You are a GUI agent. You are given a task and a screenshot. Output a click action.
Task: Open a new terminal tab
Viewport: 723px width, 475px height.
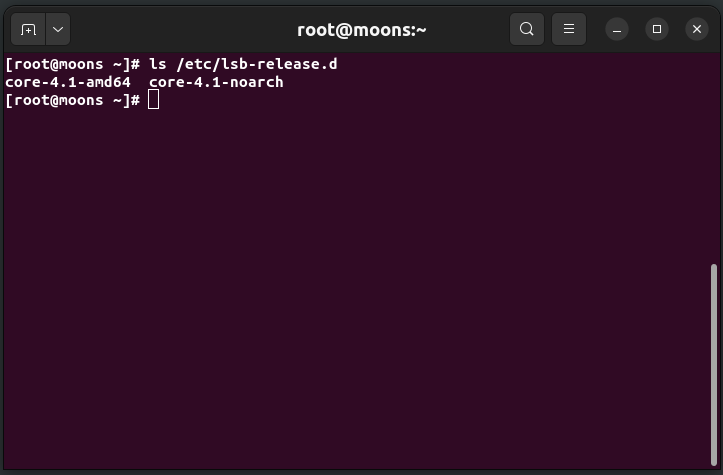pos(28,30)
